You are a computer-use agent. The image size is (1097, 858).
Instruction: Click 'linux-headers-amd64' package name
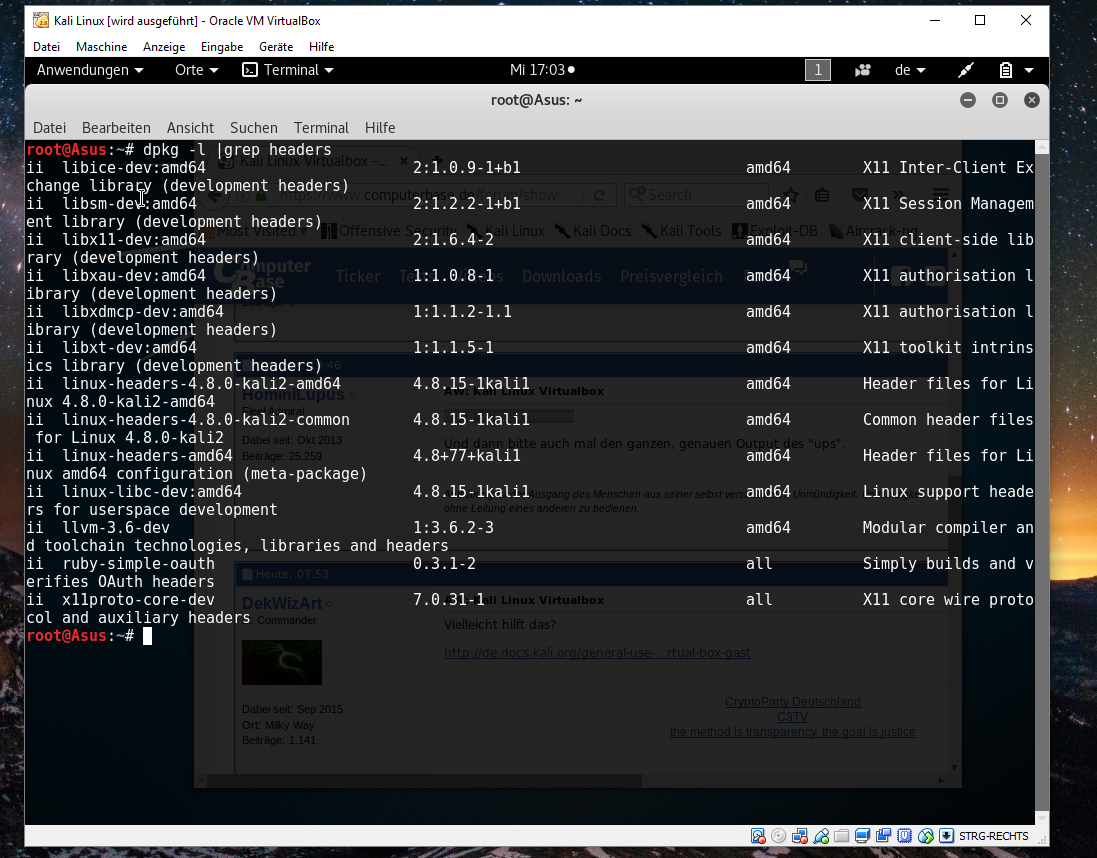coord(148,456)
